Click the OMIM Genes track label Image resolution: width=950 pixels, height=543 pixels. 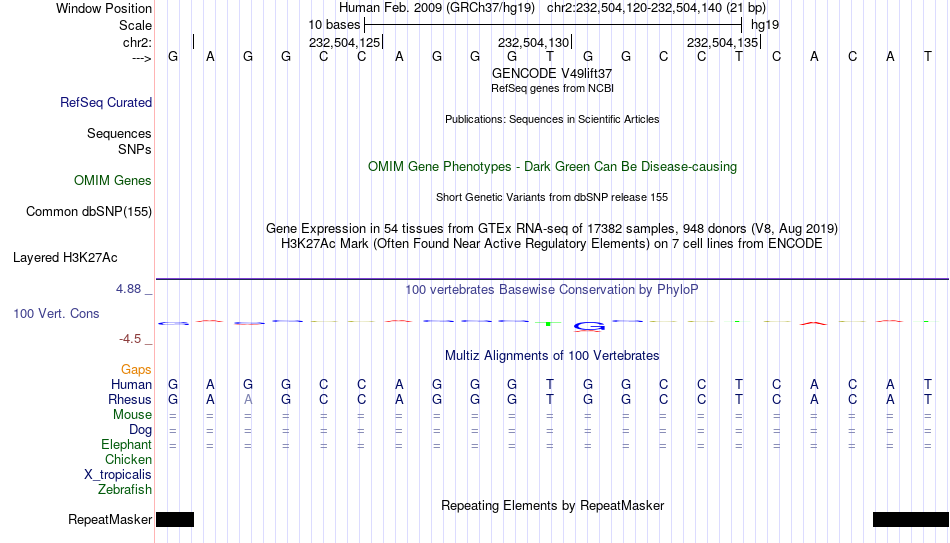tap(113, 181)
